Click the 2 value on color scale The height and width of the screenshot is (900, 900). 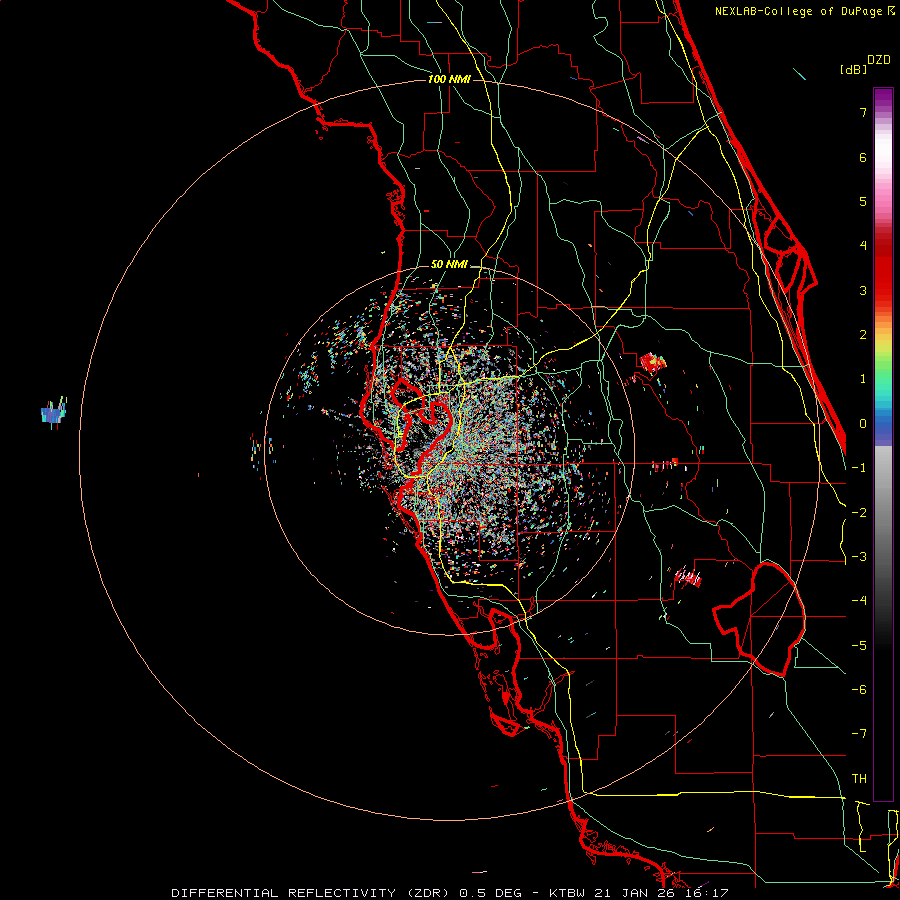(863, 335)
